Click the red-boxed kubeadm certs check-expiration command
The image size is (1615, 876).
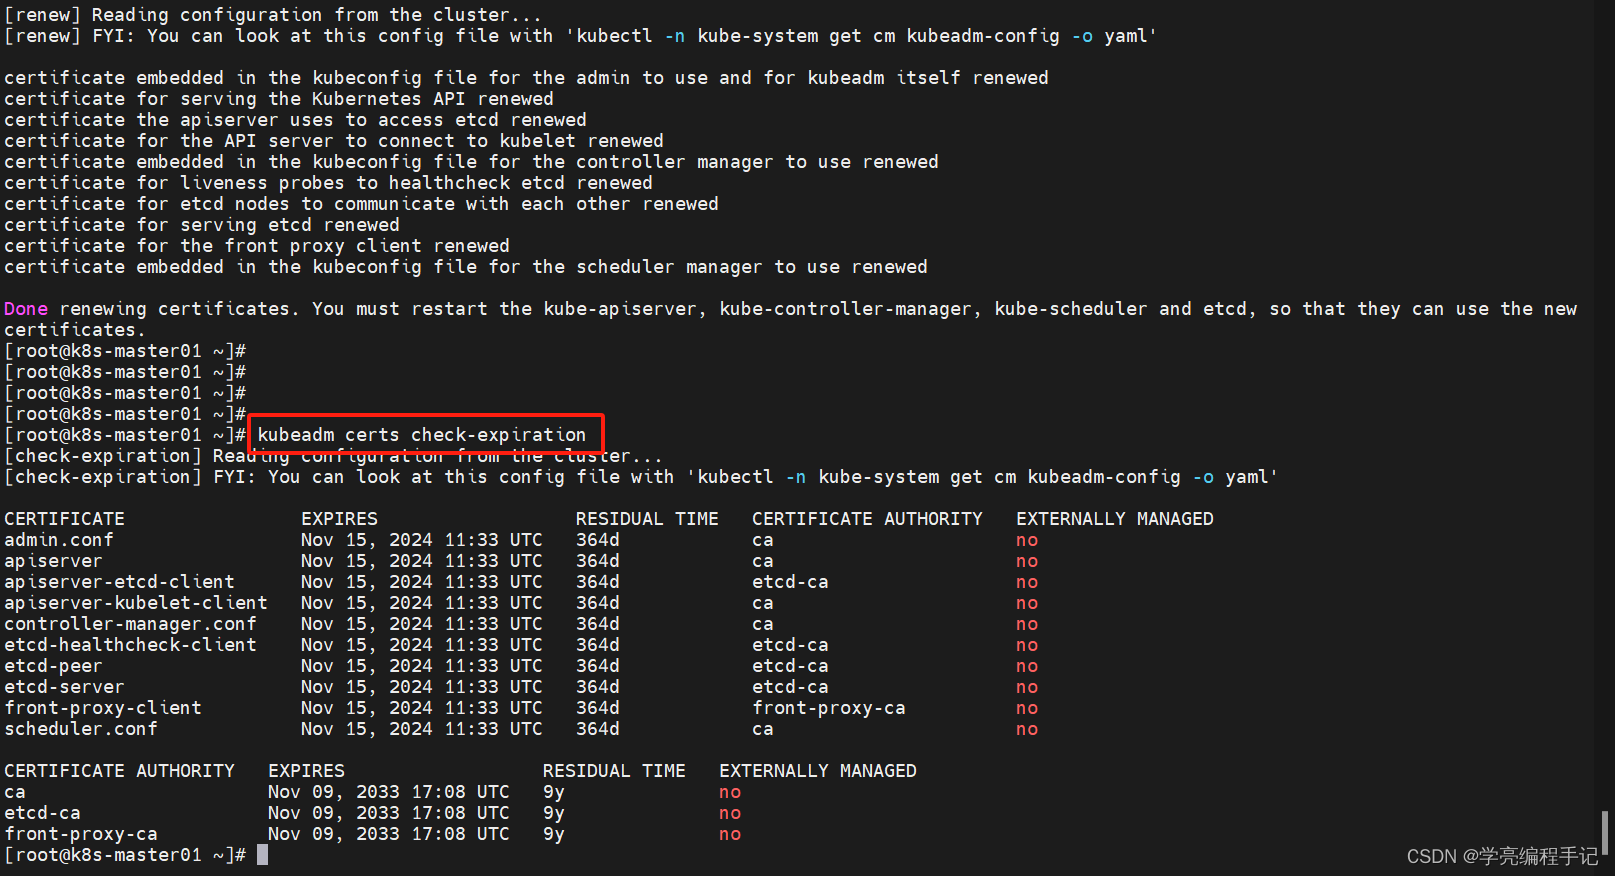tap(422, 435)
